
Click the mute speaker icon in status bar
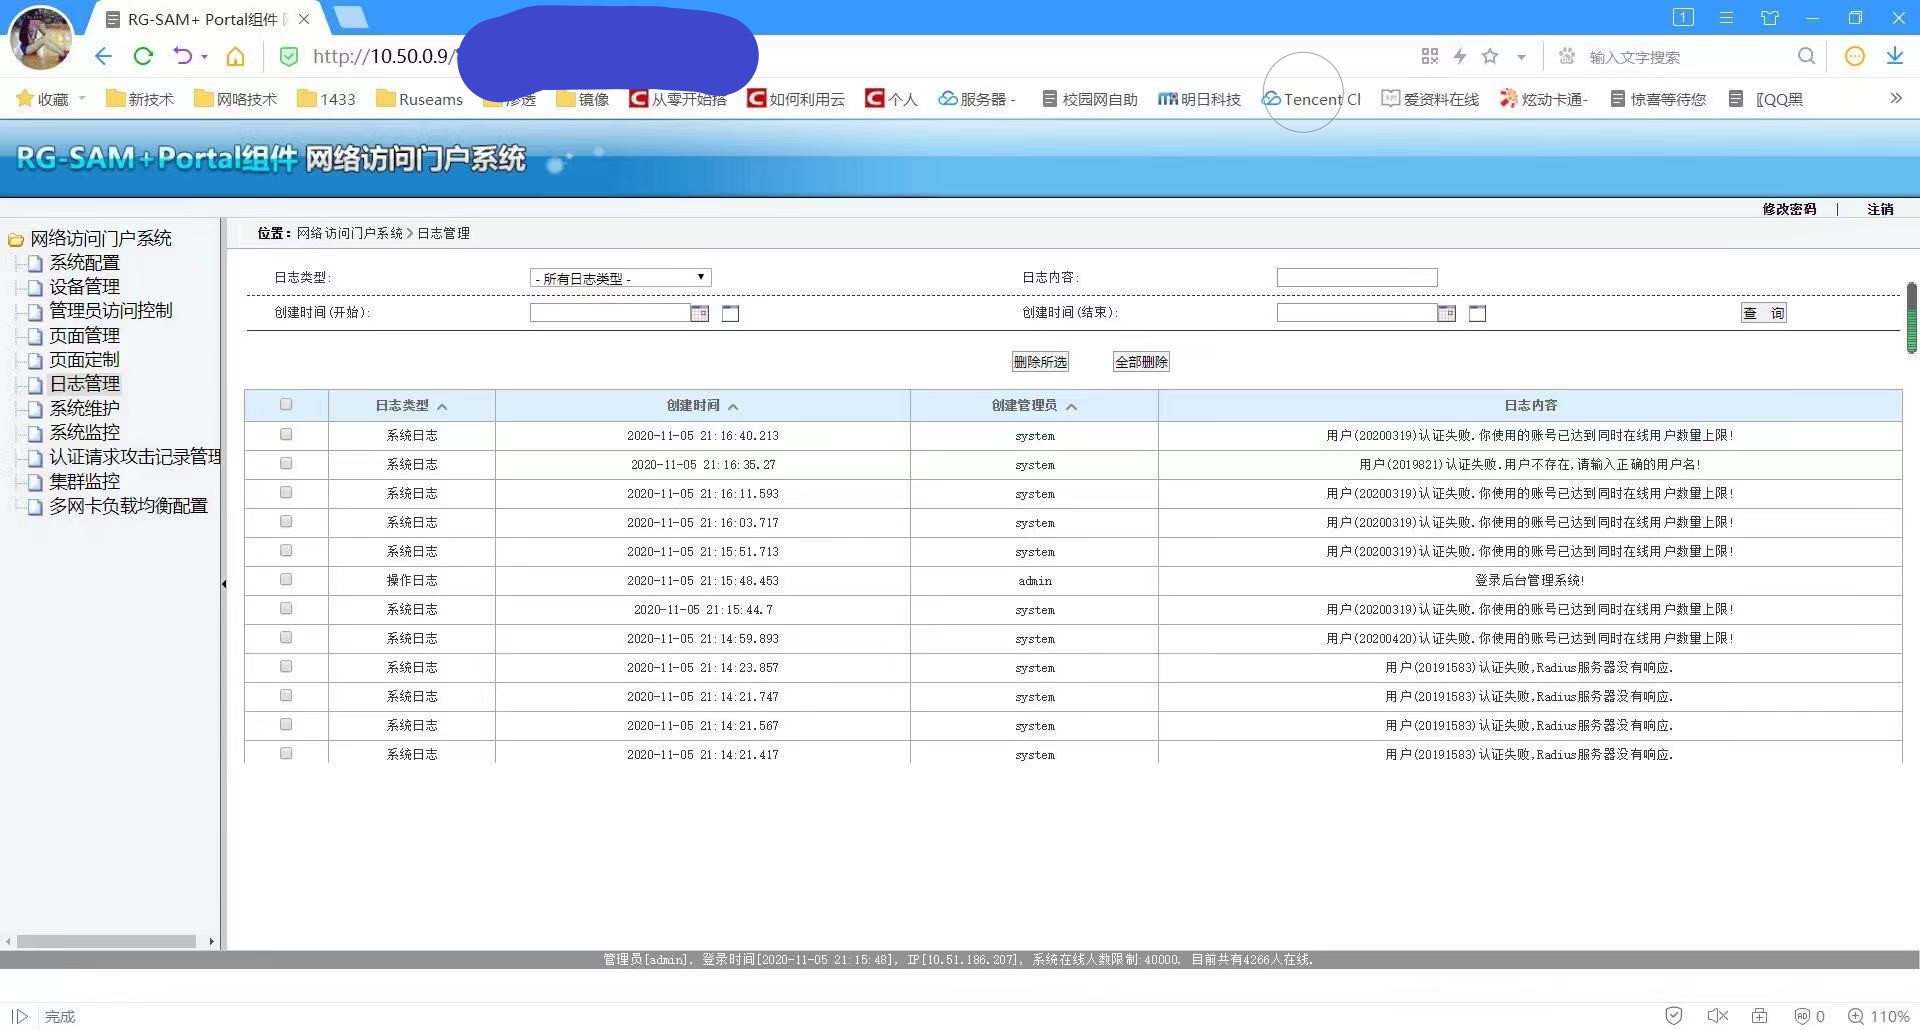1717,1016
